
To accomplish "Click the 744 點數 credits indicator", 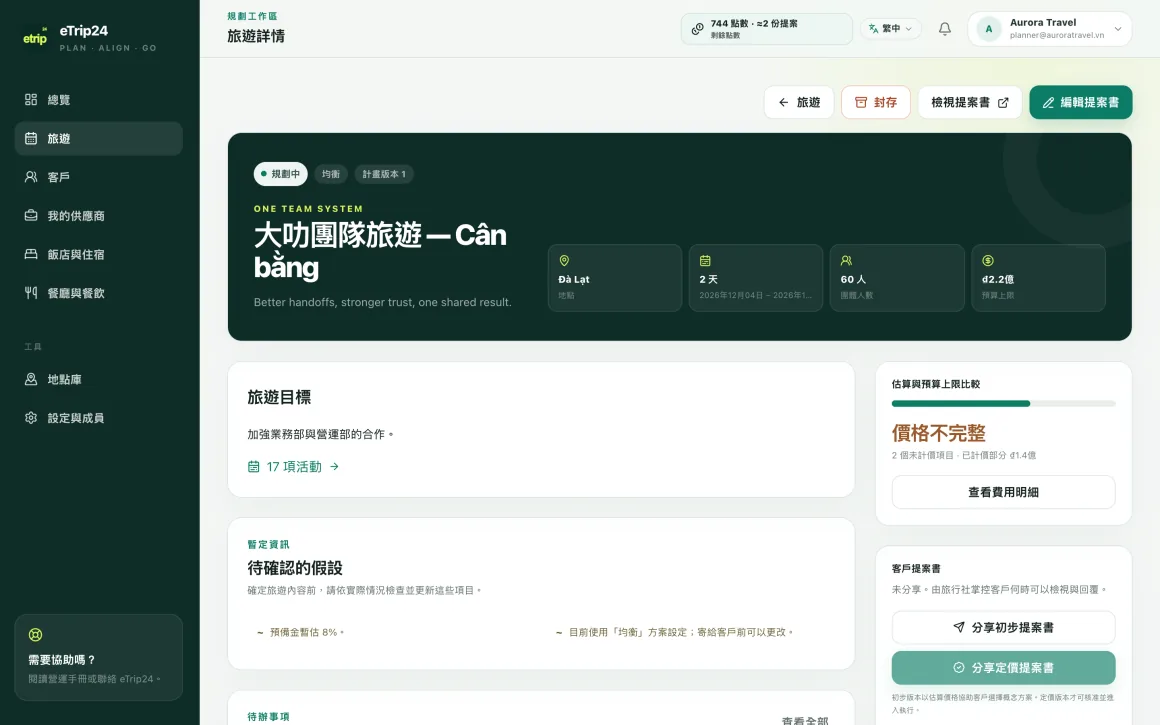I will pos(766,29).
